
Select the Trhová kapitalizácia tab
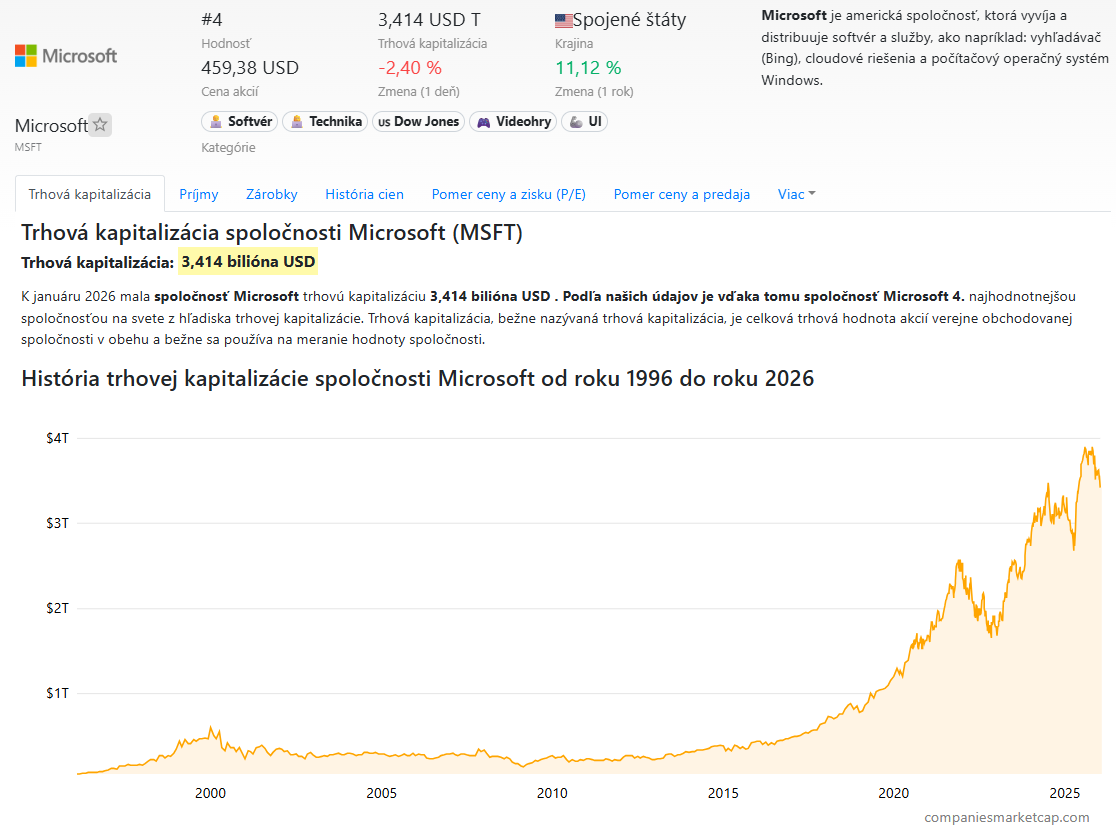click(x=90, y=194)
